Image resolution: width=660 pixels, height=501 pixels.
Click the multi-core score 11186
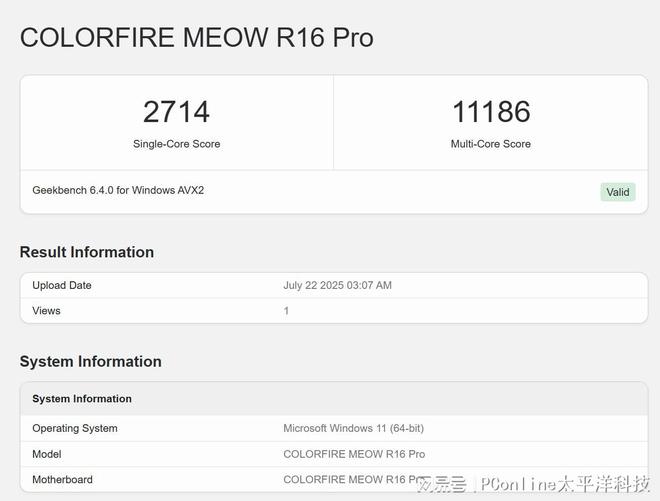click(491, 112)
